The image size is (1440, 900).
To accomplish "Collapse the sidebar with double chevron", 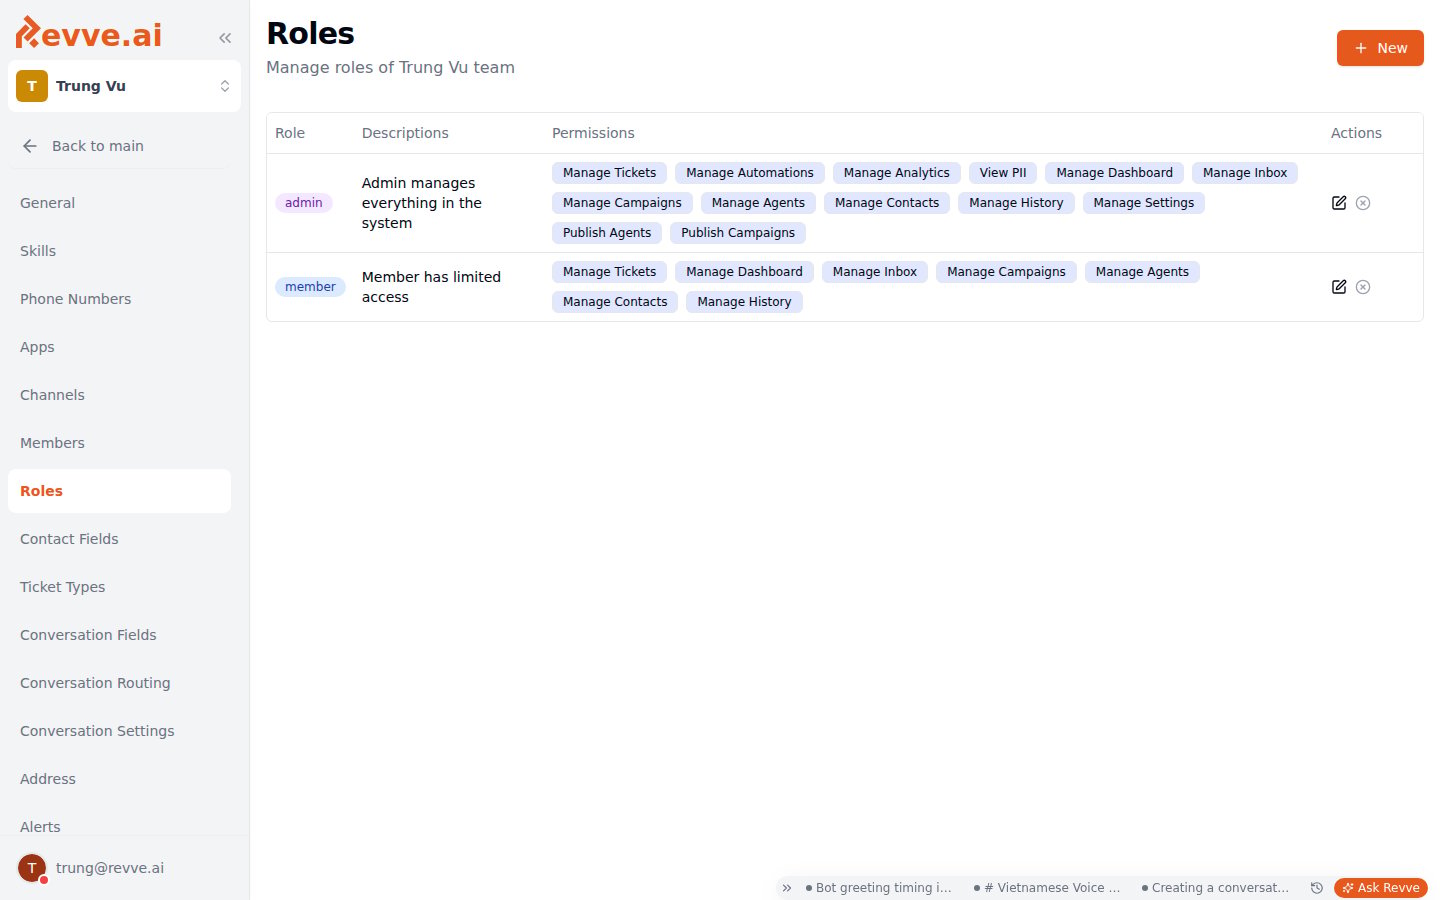I will tap(225, 38).
